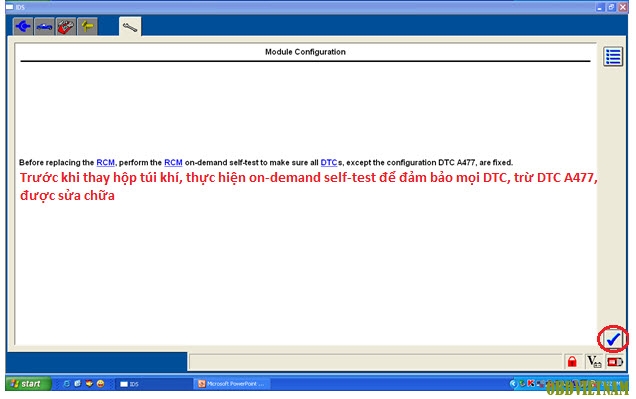636x399 pixels.
Task: Open the red toolbox icon
Action: pyautogui.click(x=66, y=27)
